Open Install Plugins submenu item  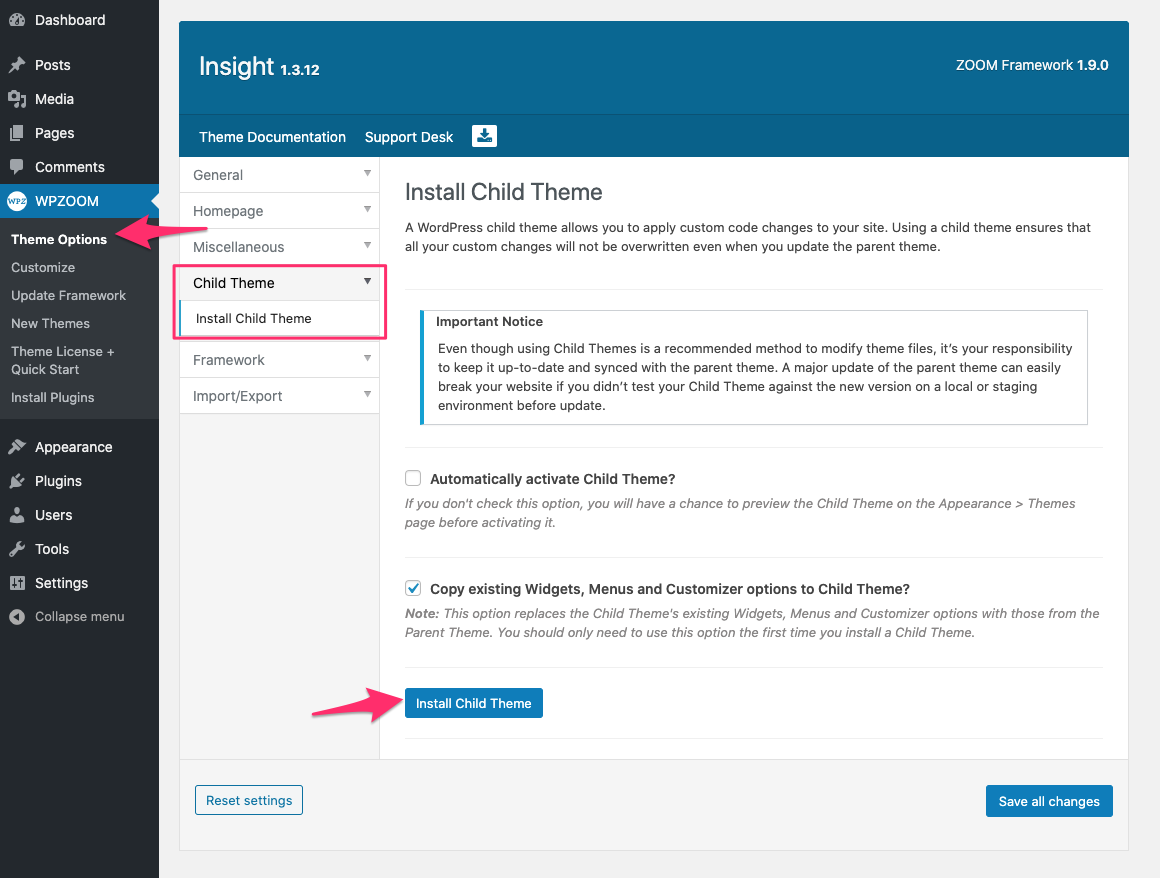point(53,398)
